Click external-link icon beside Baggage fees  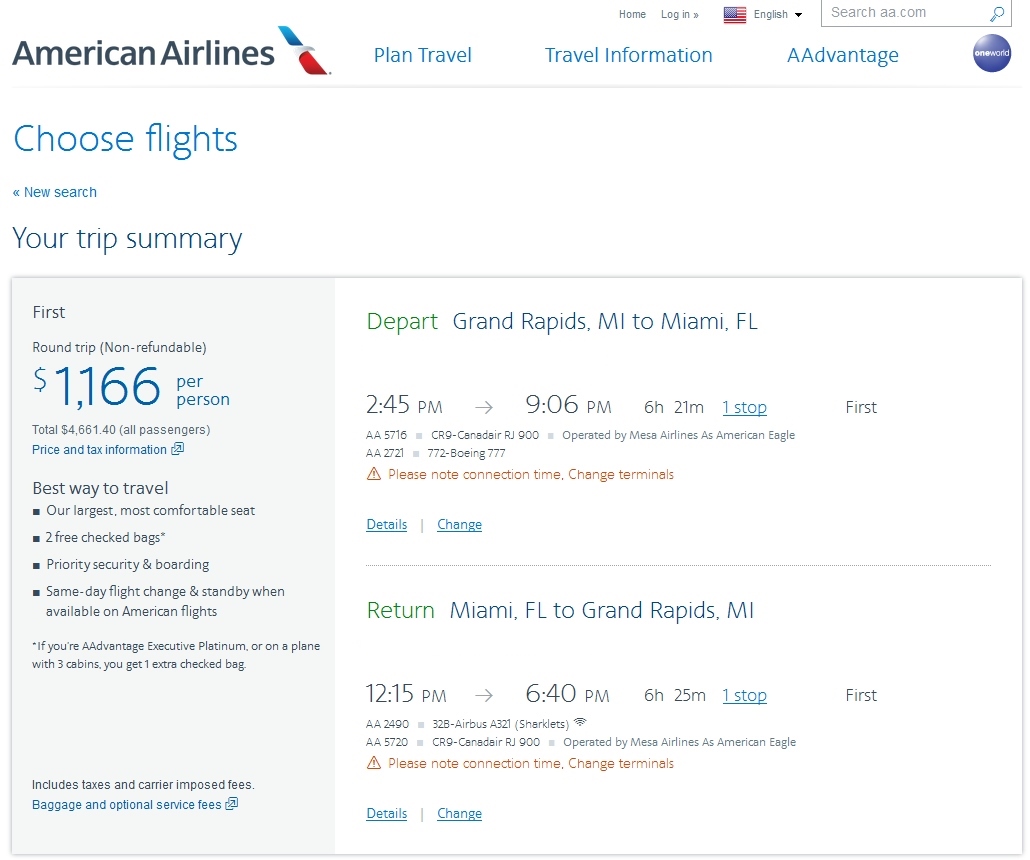pos(232,804)
